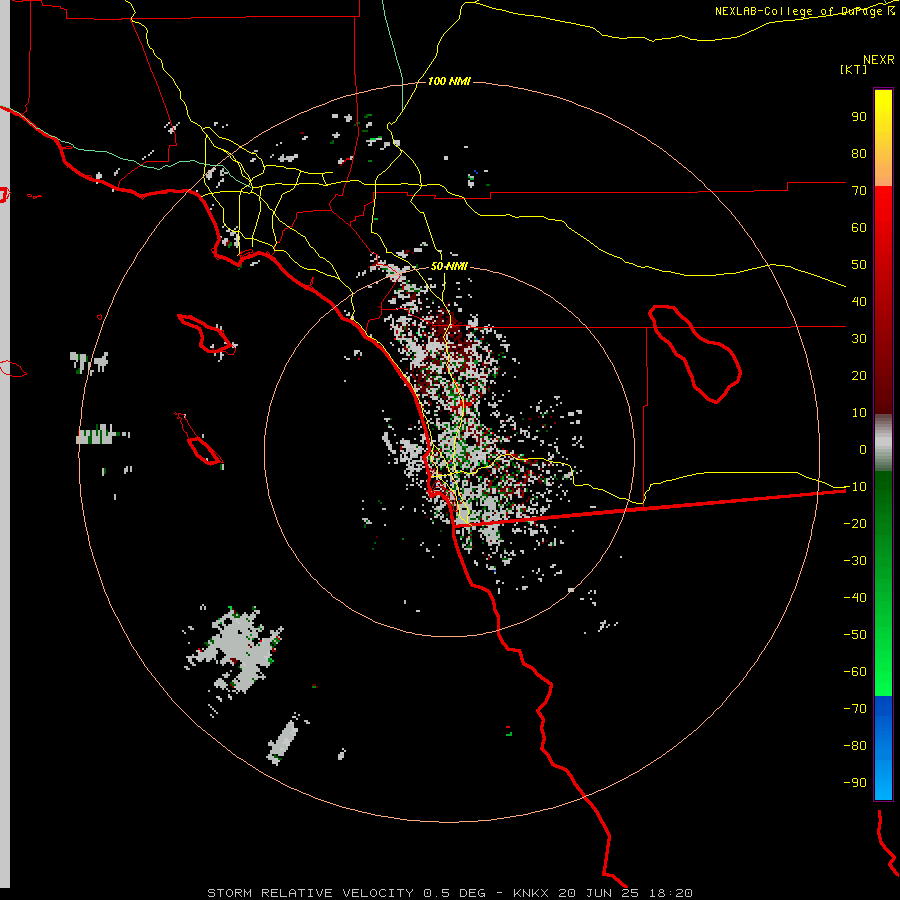Select the -90 scale value
The image size is (900, 900).
pyautogui.click(x=855, y=783)
